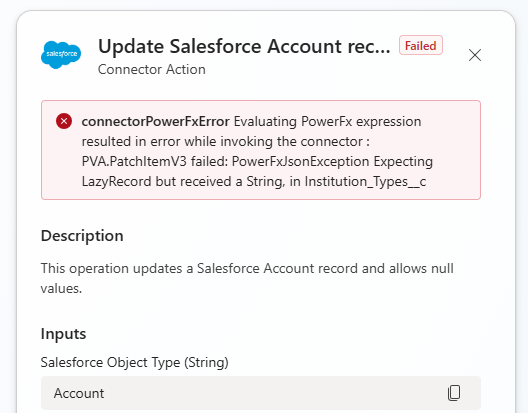This screenshot has height=413, width=528.
Task: Click the PVA.PatchItemV3 failed message line
Action: 257,161
